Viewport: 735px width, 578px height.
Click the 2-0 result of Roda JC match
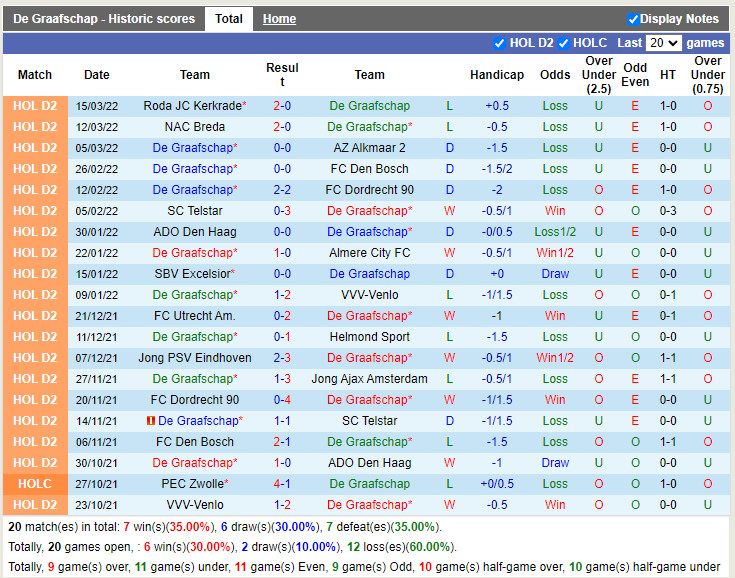click(282, 106)
